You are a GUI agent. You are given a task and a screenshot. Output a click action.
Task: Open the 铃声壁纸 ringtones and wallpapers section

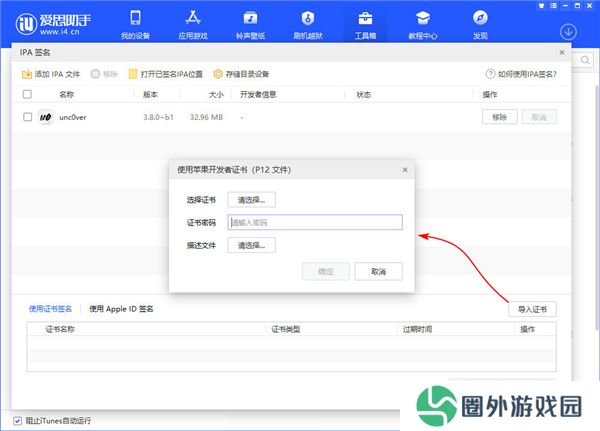[x=250, y=24]
